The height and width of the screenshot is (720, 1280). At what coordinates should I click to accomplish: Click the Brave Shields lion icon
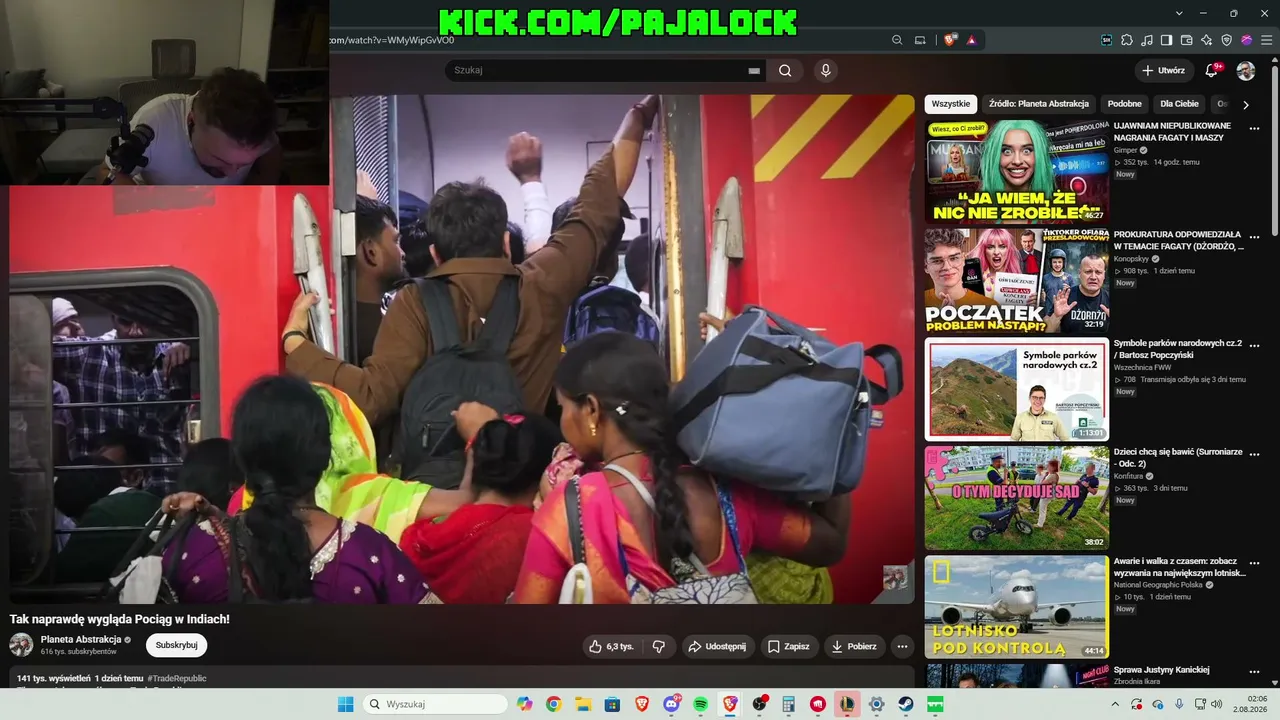point(950,40)
